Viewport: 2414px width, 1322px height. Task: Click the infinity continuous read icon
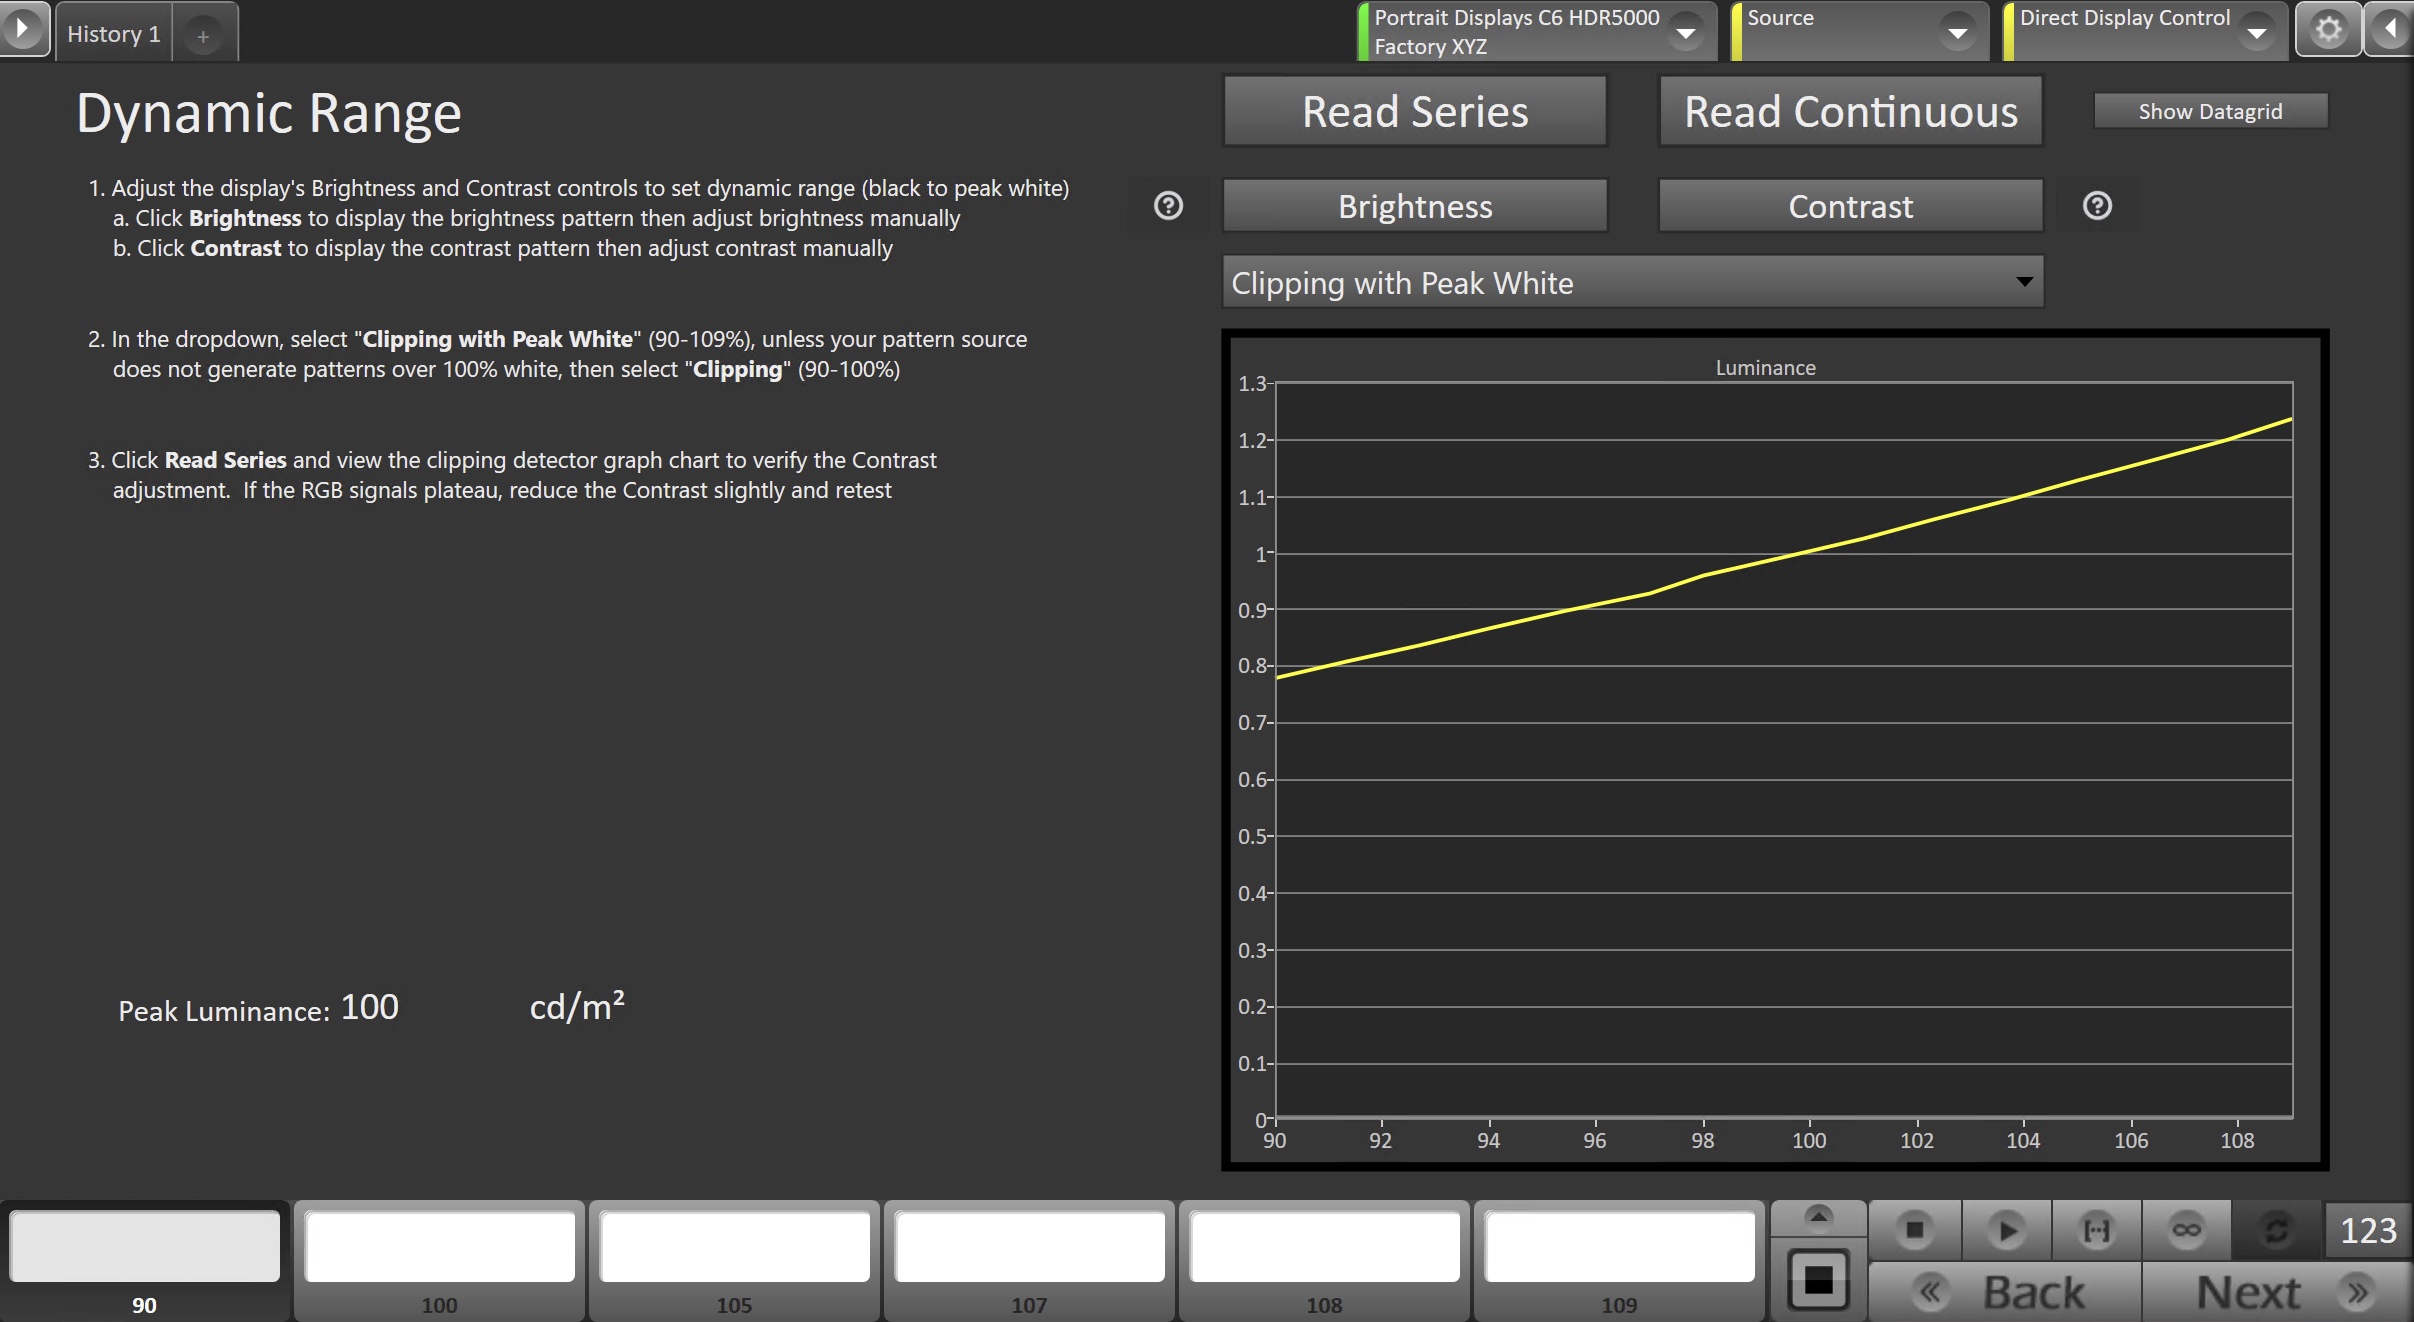click(x=2186, y=1230)
